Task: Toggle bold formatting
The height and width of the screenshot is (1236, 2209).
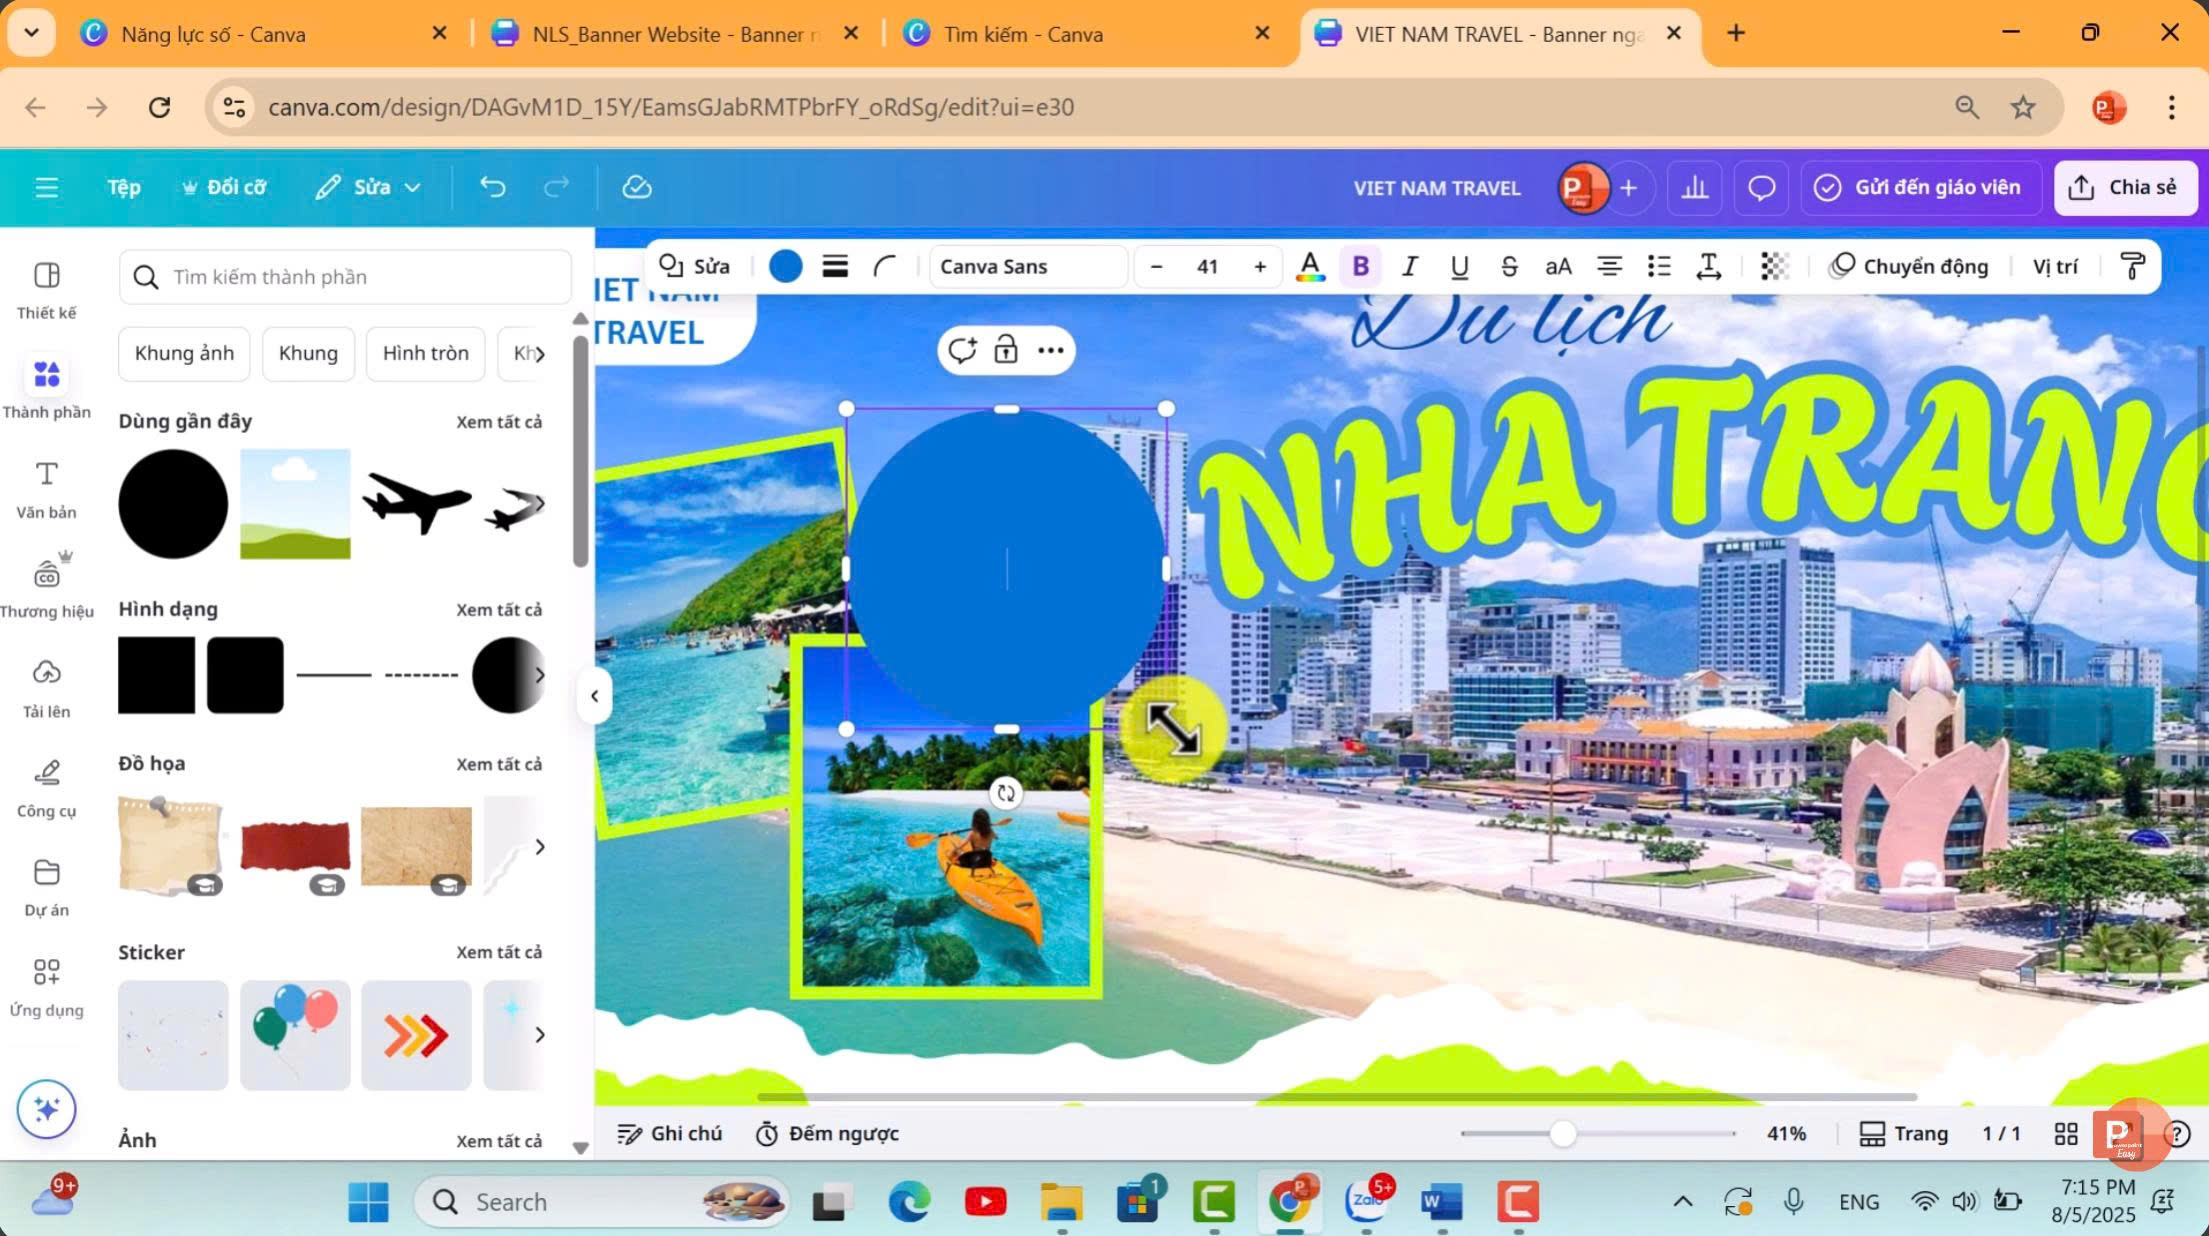Action: pos(1360,266)
